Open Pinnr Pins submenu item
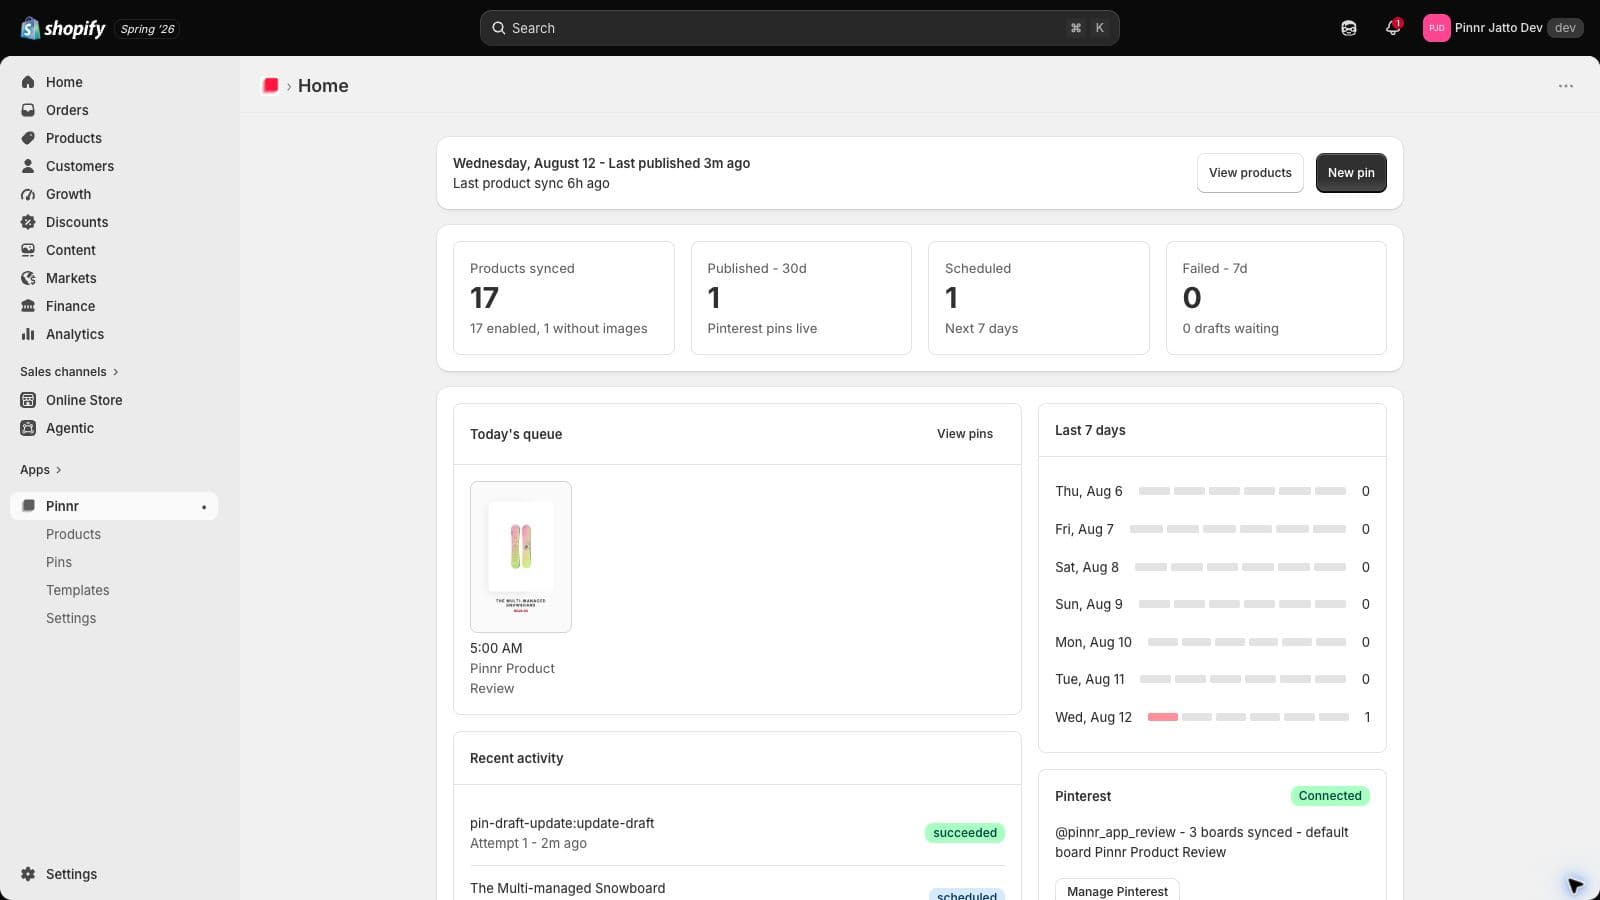 coord(59,562)
